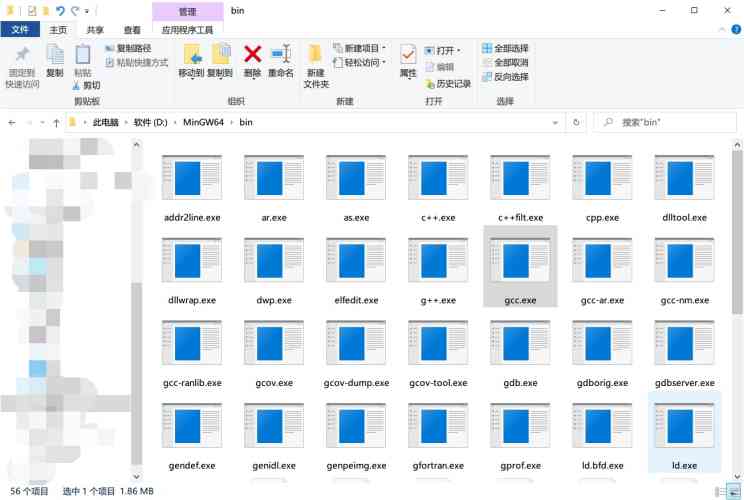Click 全部取消 deselect all
Image resolution: width=744 pixels, height=500 pixels.
point(505,63)
